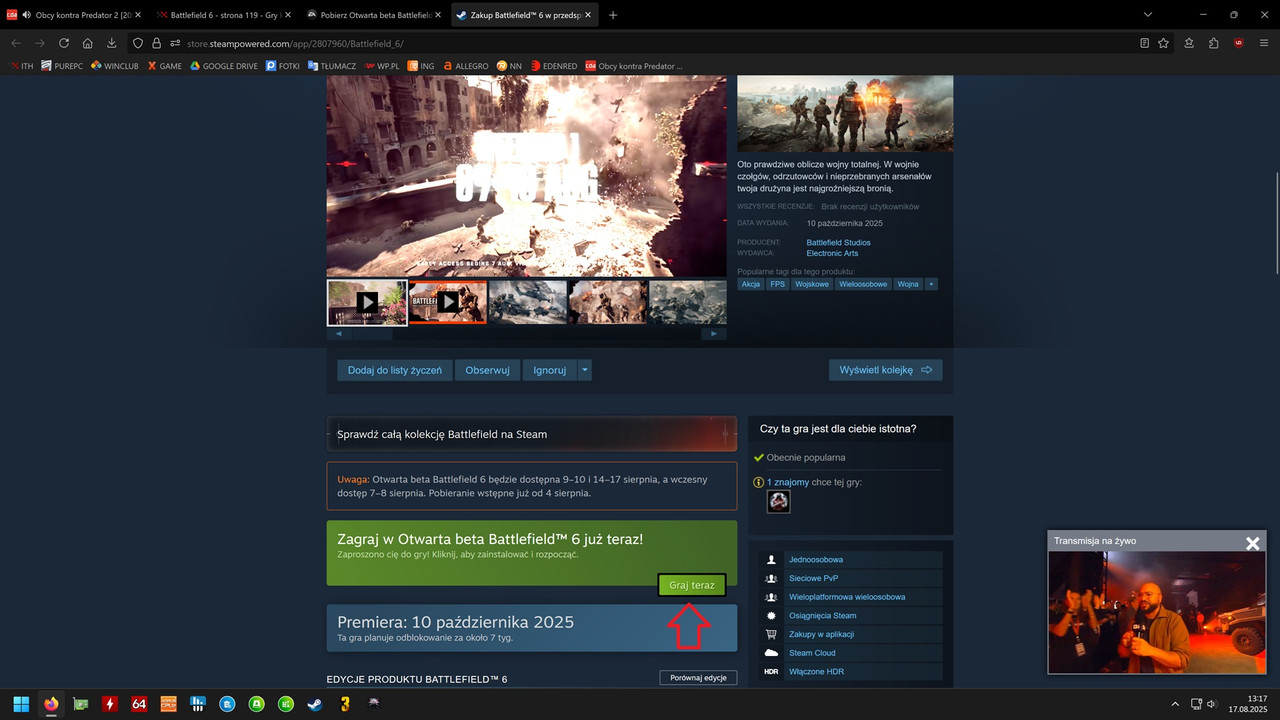Open a new browser tab

613,15
